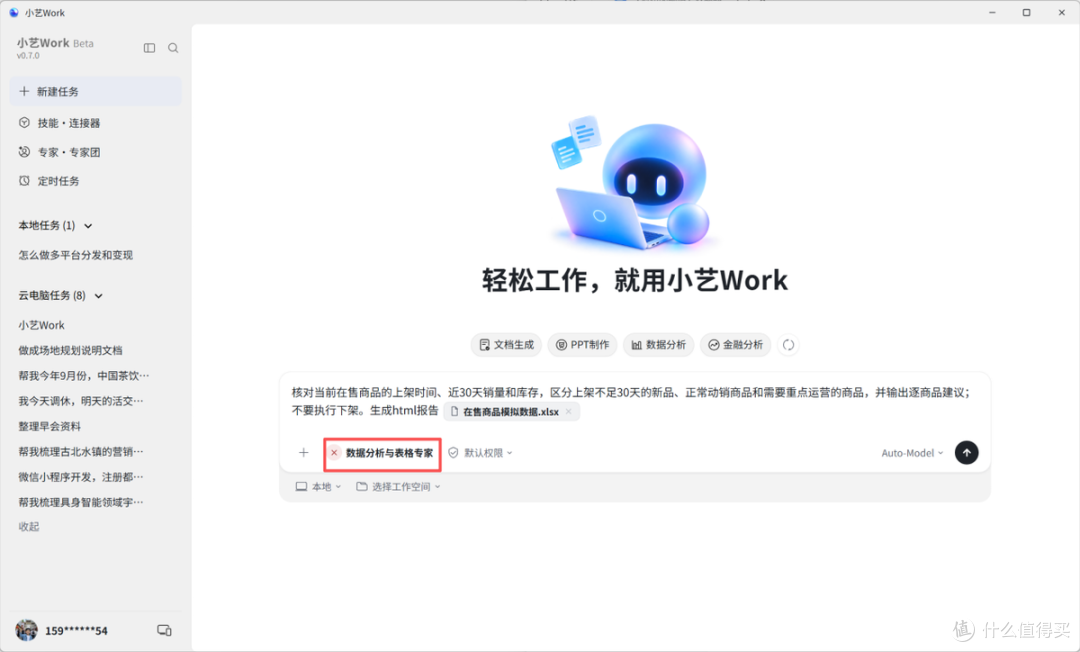Open task 做成场地规划说明文档
This screenshot has height=652, width=1080.
point(70,350)
